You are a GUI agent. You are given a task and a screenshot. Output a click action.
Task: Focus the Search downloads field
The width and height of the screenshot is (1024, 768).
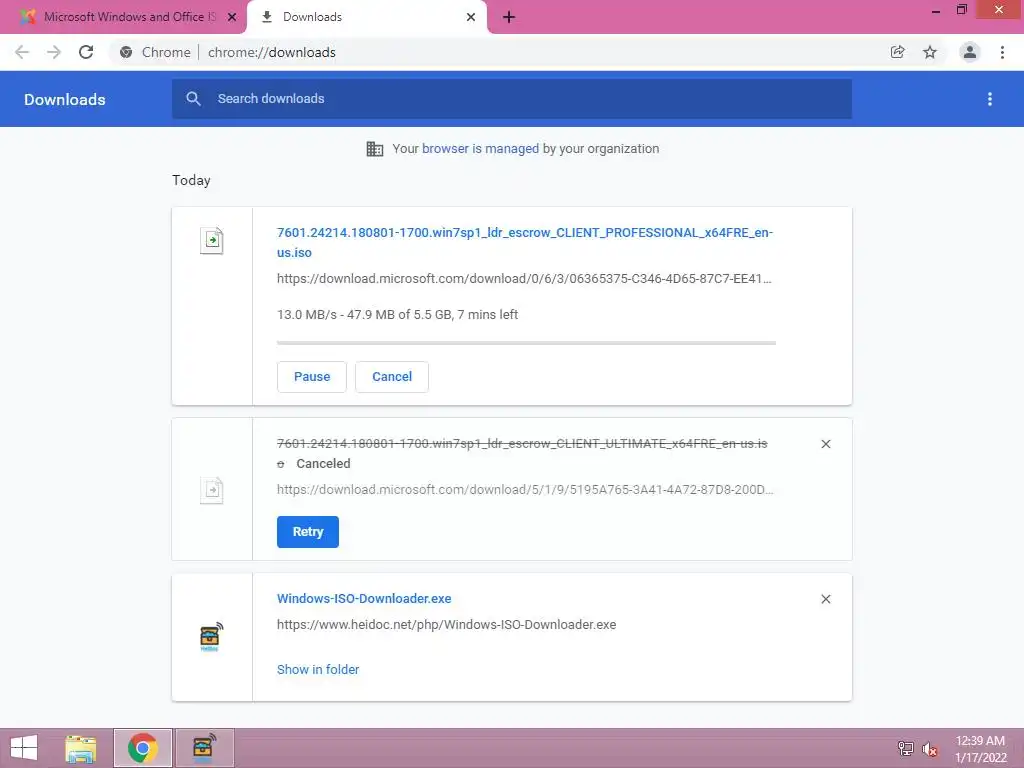512,99
